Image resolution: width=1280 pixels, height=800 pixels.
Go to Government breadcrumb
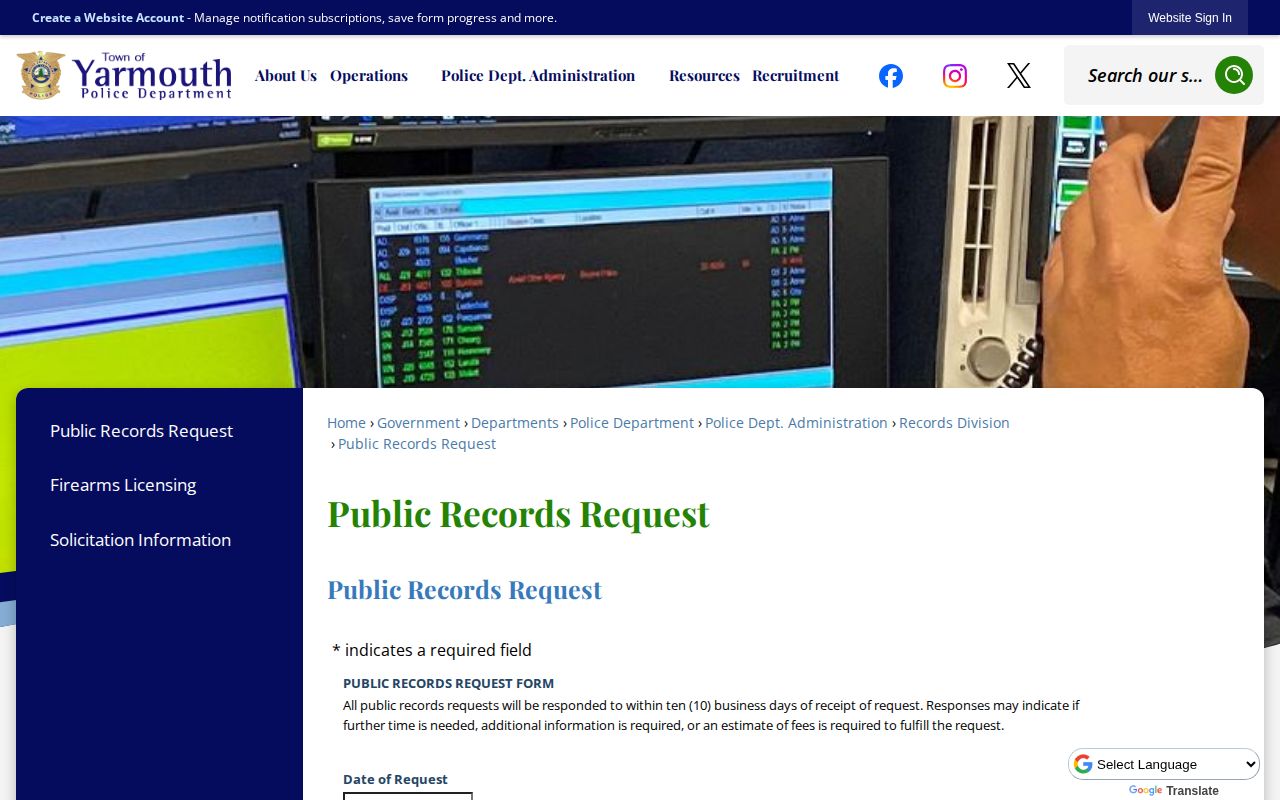coord(418,423)
